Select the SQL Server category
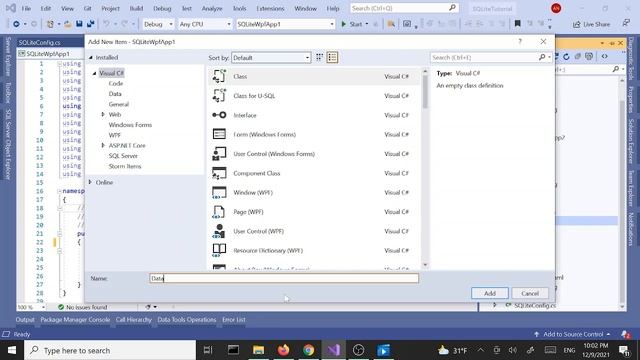 point(123,156)
